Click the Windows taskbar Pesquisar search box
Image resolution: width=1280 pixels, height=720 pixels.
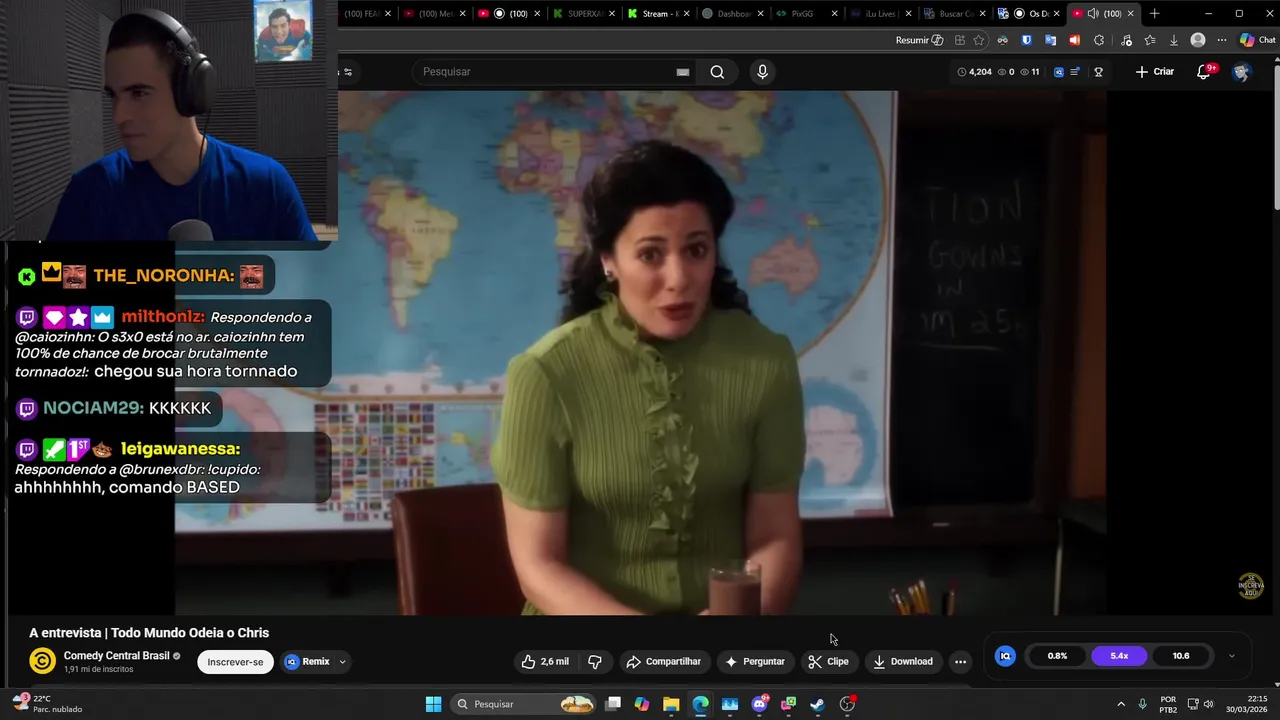coord(521,704)
